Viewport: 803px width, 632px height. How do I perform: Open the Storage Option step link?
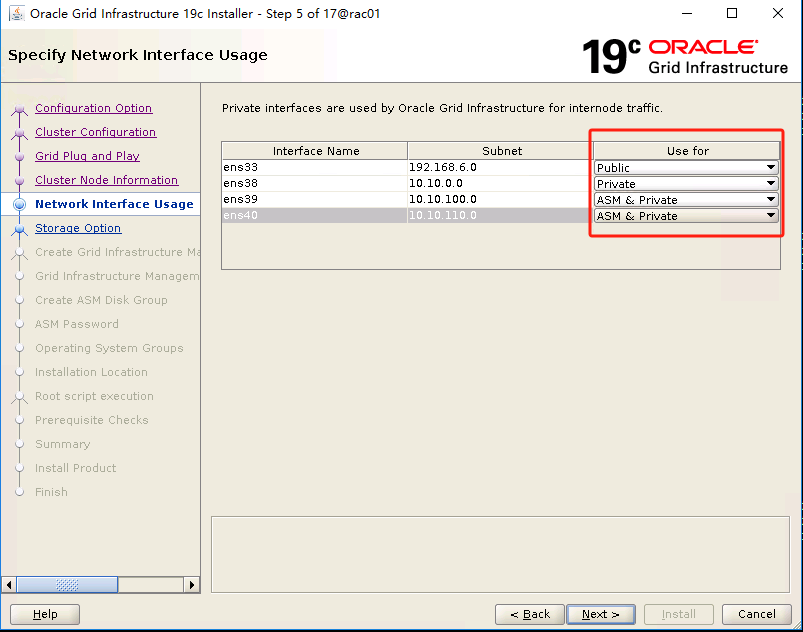(78, 228)
